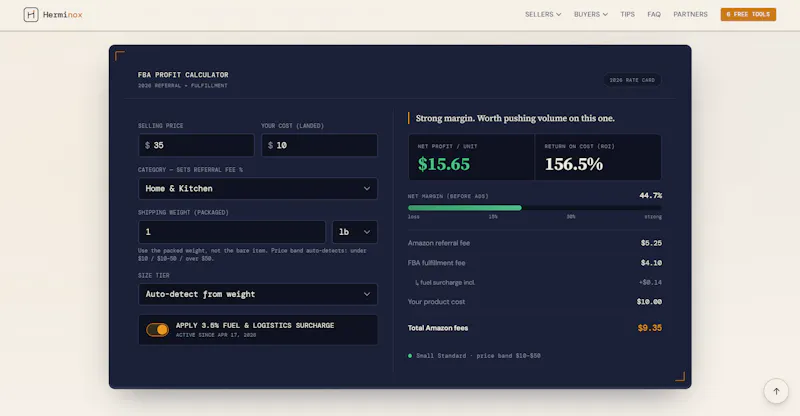Screen dimensions: 800x416
Task: Go to the Tips page
Action: click(x=628, y=14)
